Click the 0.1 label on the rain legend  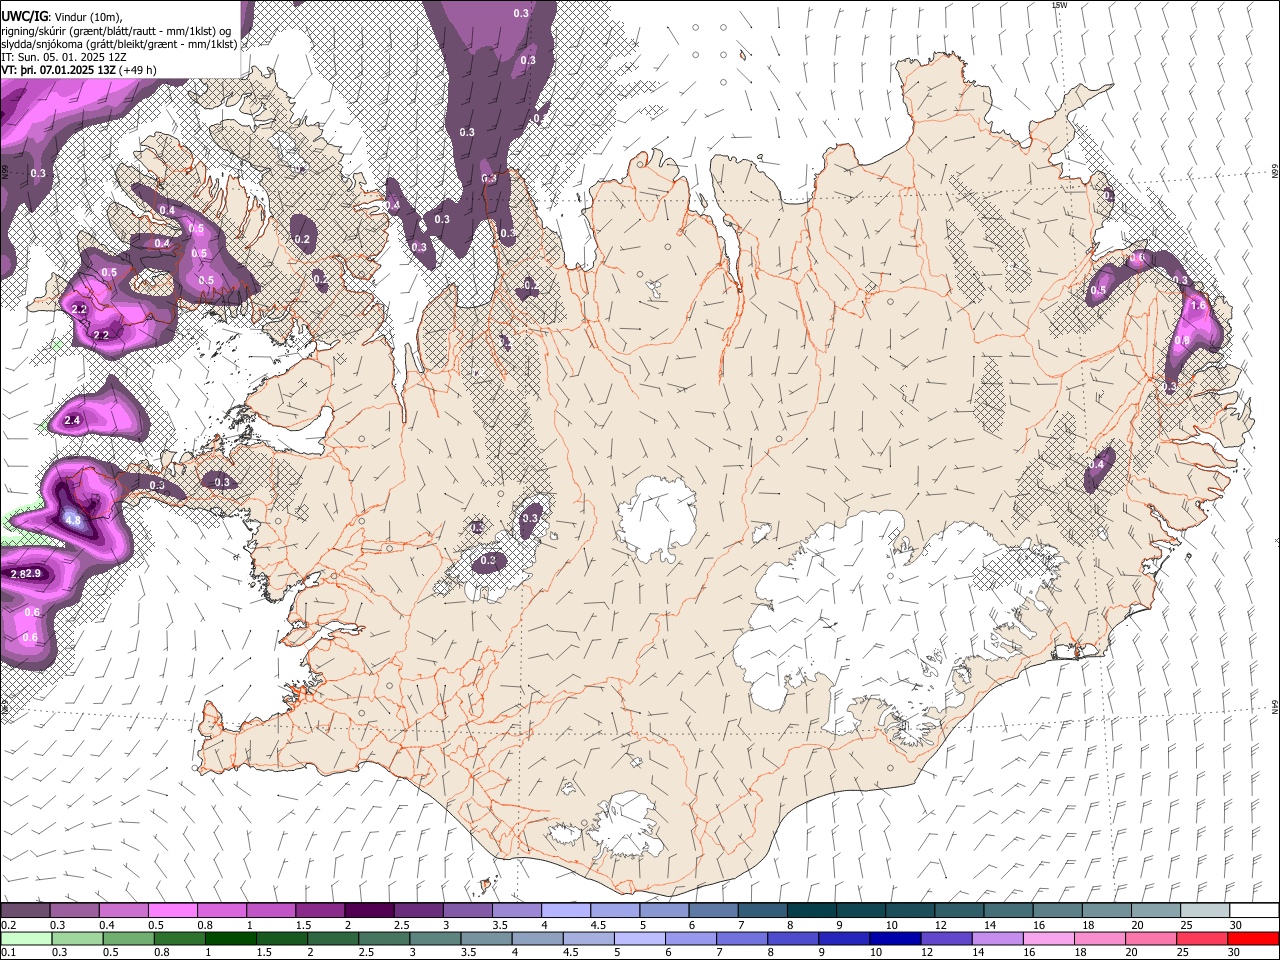pyautogui.click(x=8, y=952)
